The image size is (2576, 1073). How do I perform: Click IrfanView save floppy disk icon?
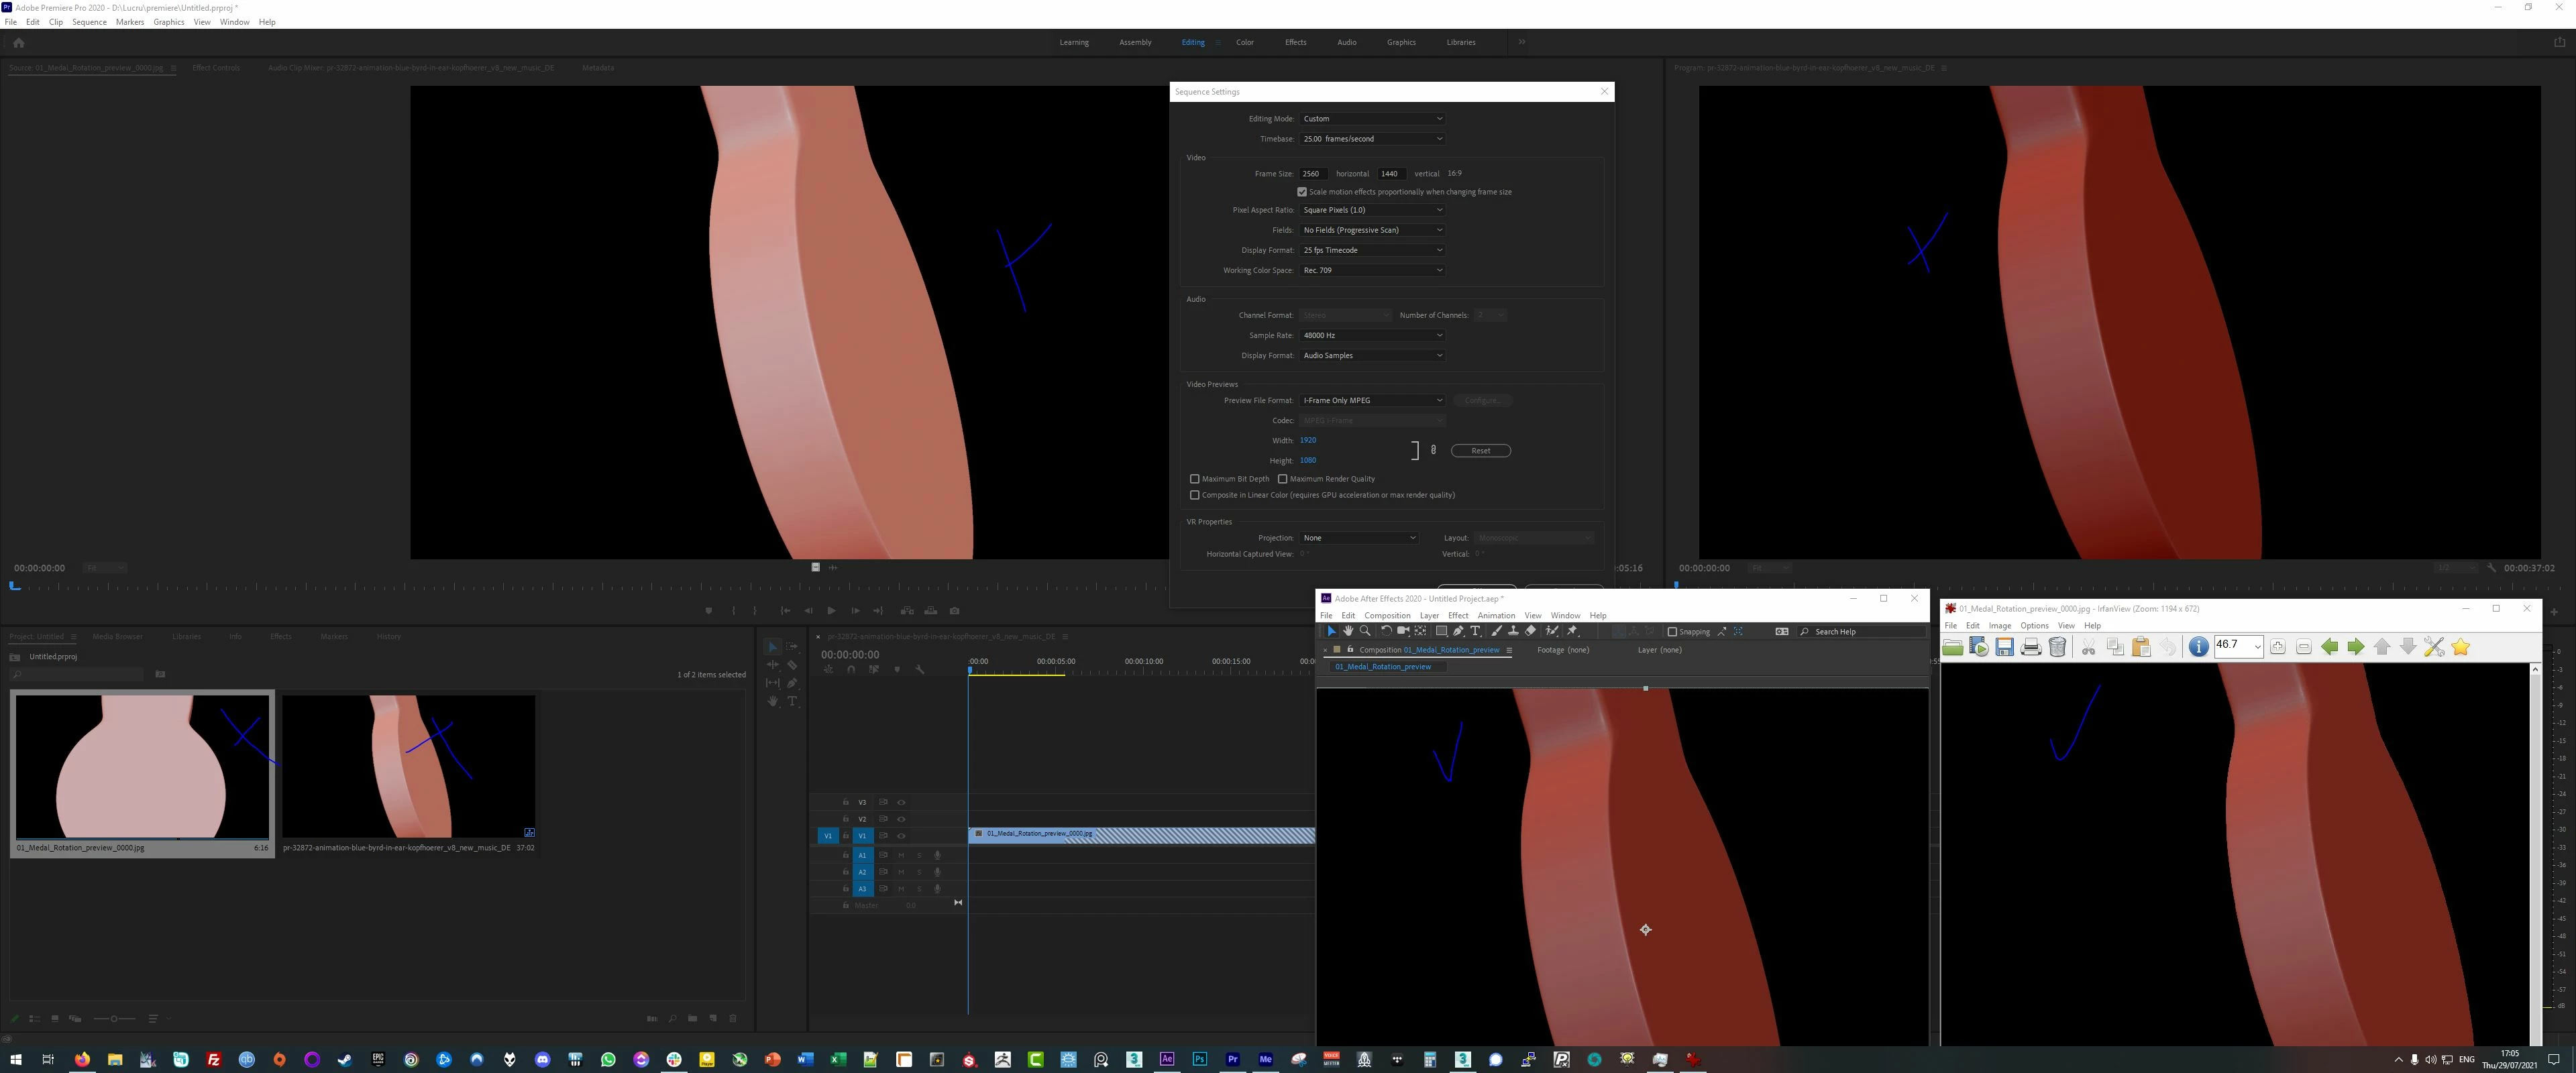(2004, 647)
